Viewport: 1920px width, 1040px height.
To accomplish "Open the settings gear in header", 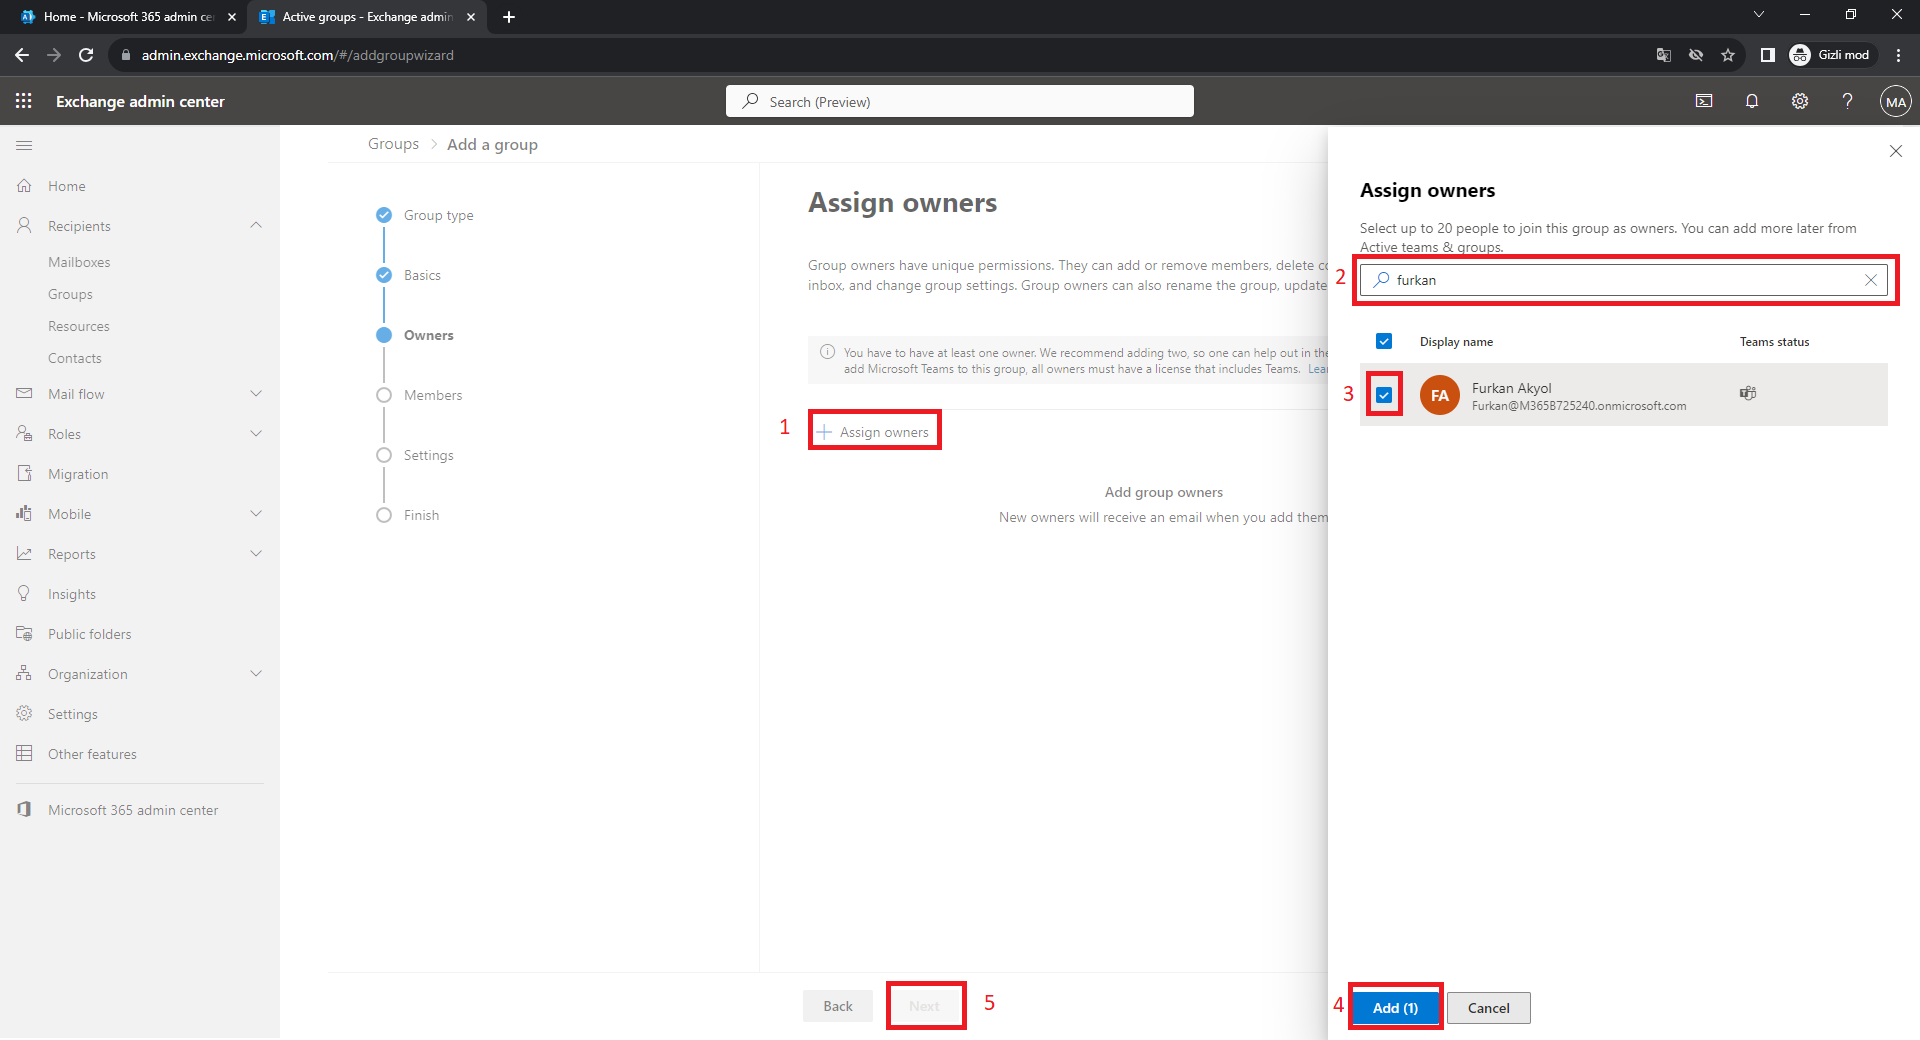I will coord(1799,101).
